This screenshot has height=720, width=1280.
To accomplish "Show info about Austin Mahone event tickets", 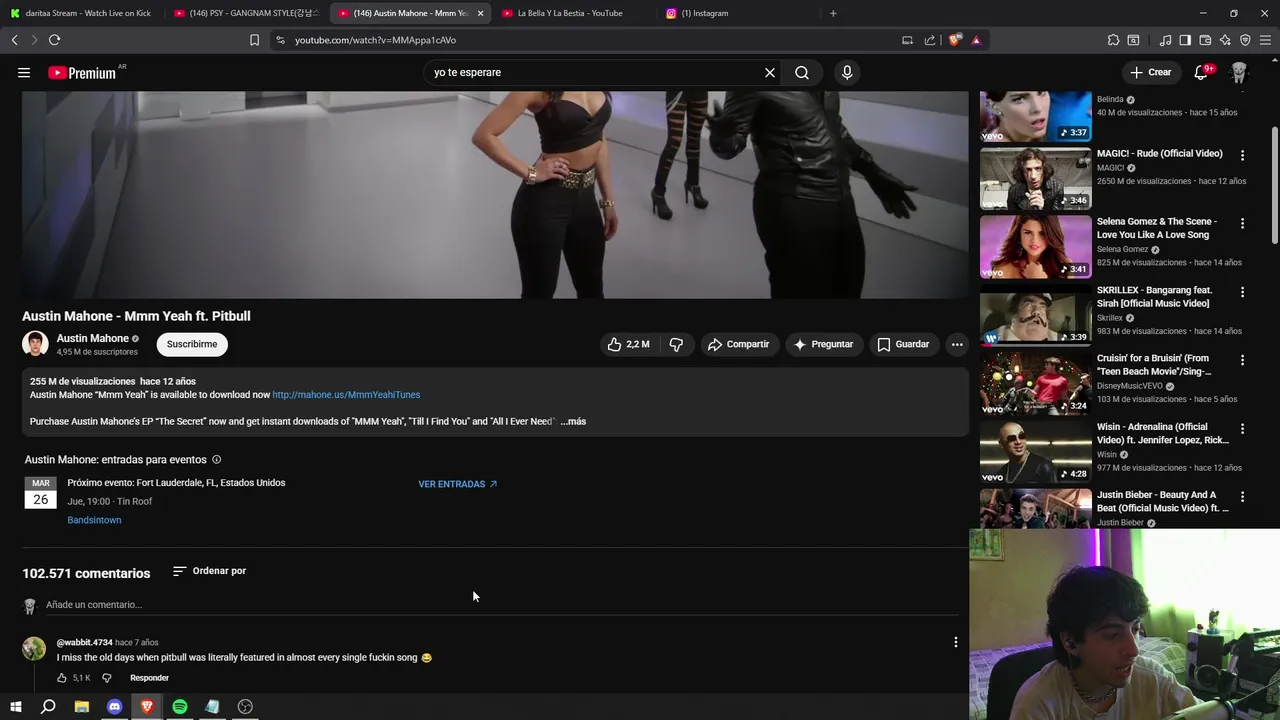I will (x=216, y=460).
